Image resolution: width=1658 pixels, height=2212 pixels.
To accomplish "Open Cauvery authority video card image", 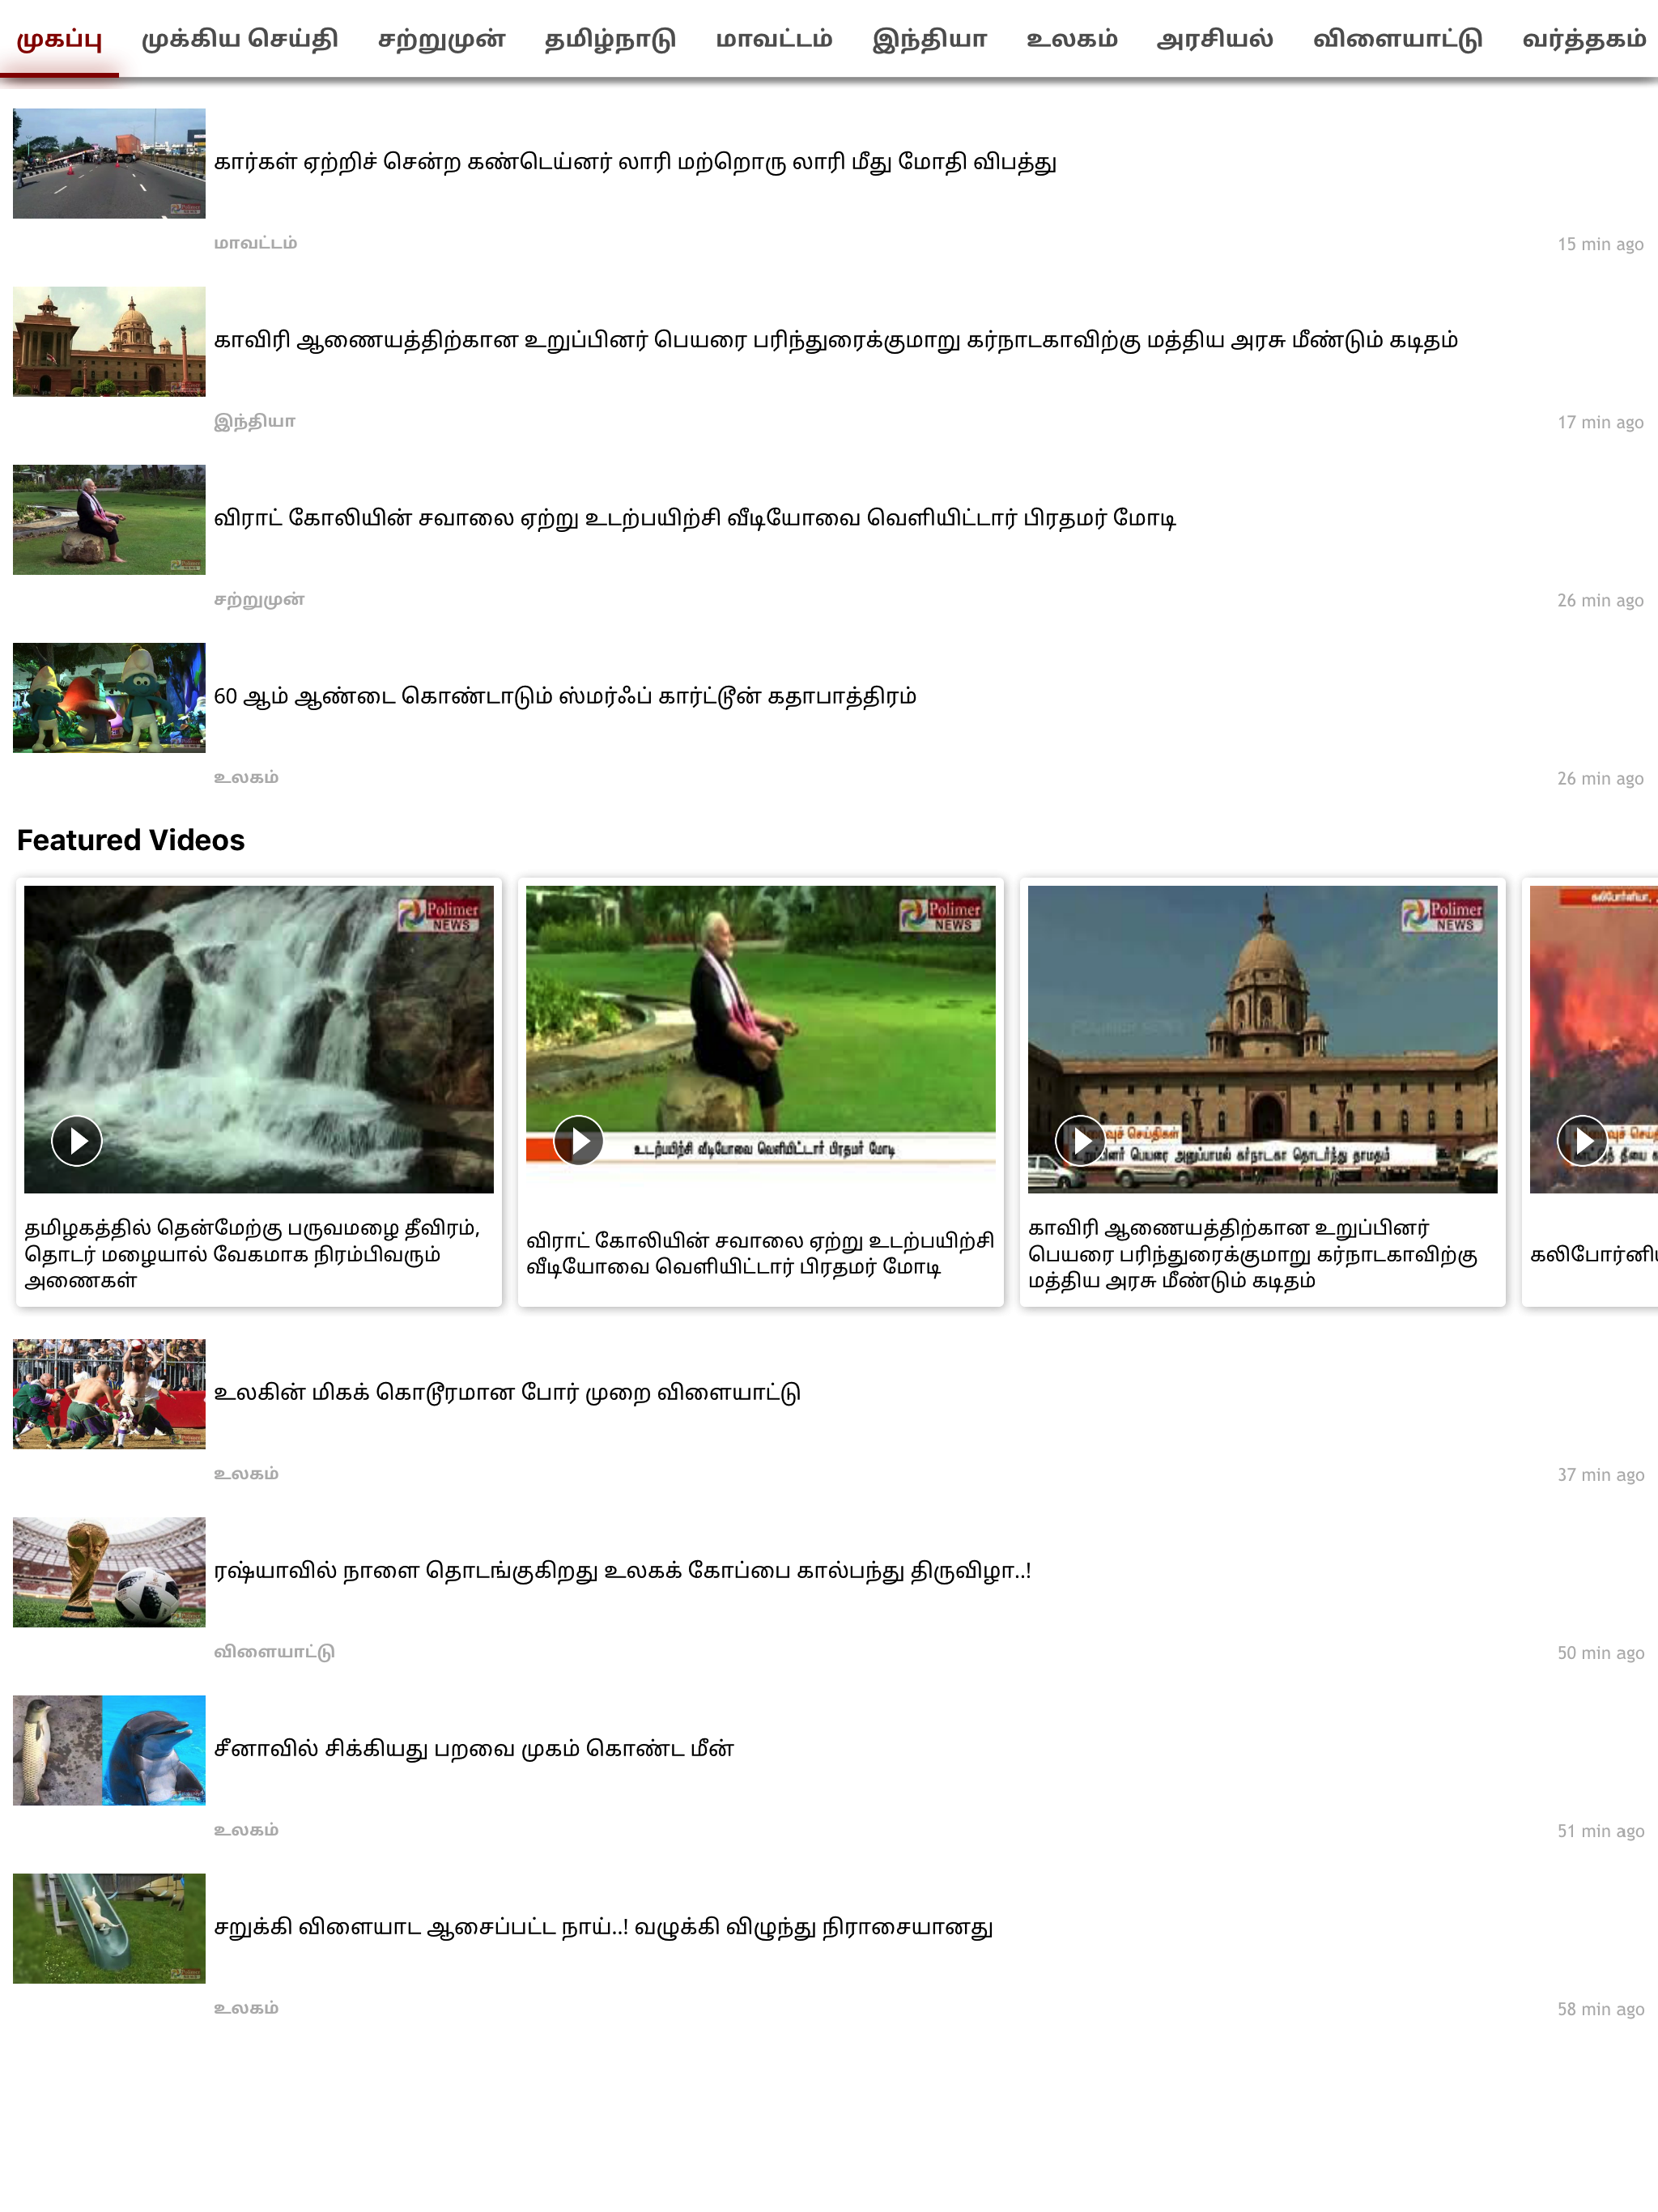I will coord(1263,1038).
